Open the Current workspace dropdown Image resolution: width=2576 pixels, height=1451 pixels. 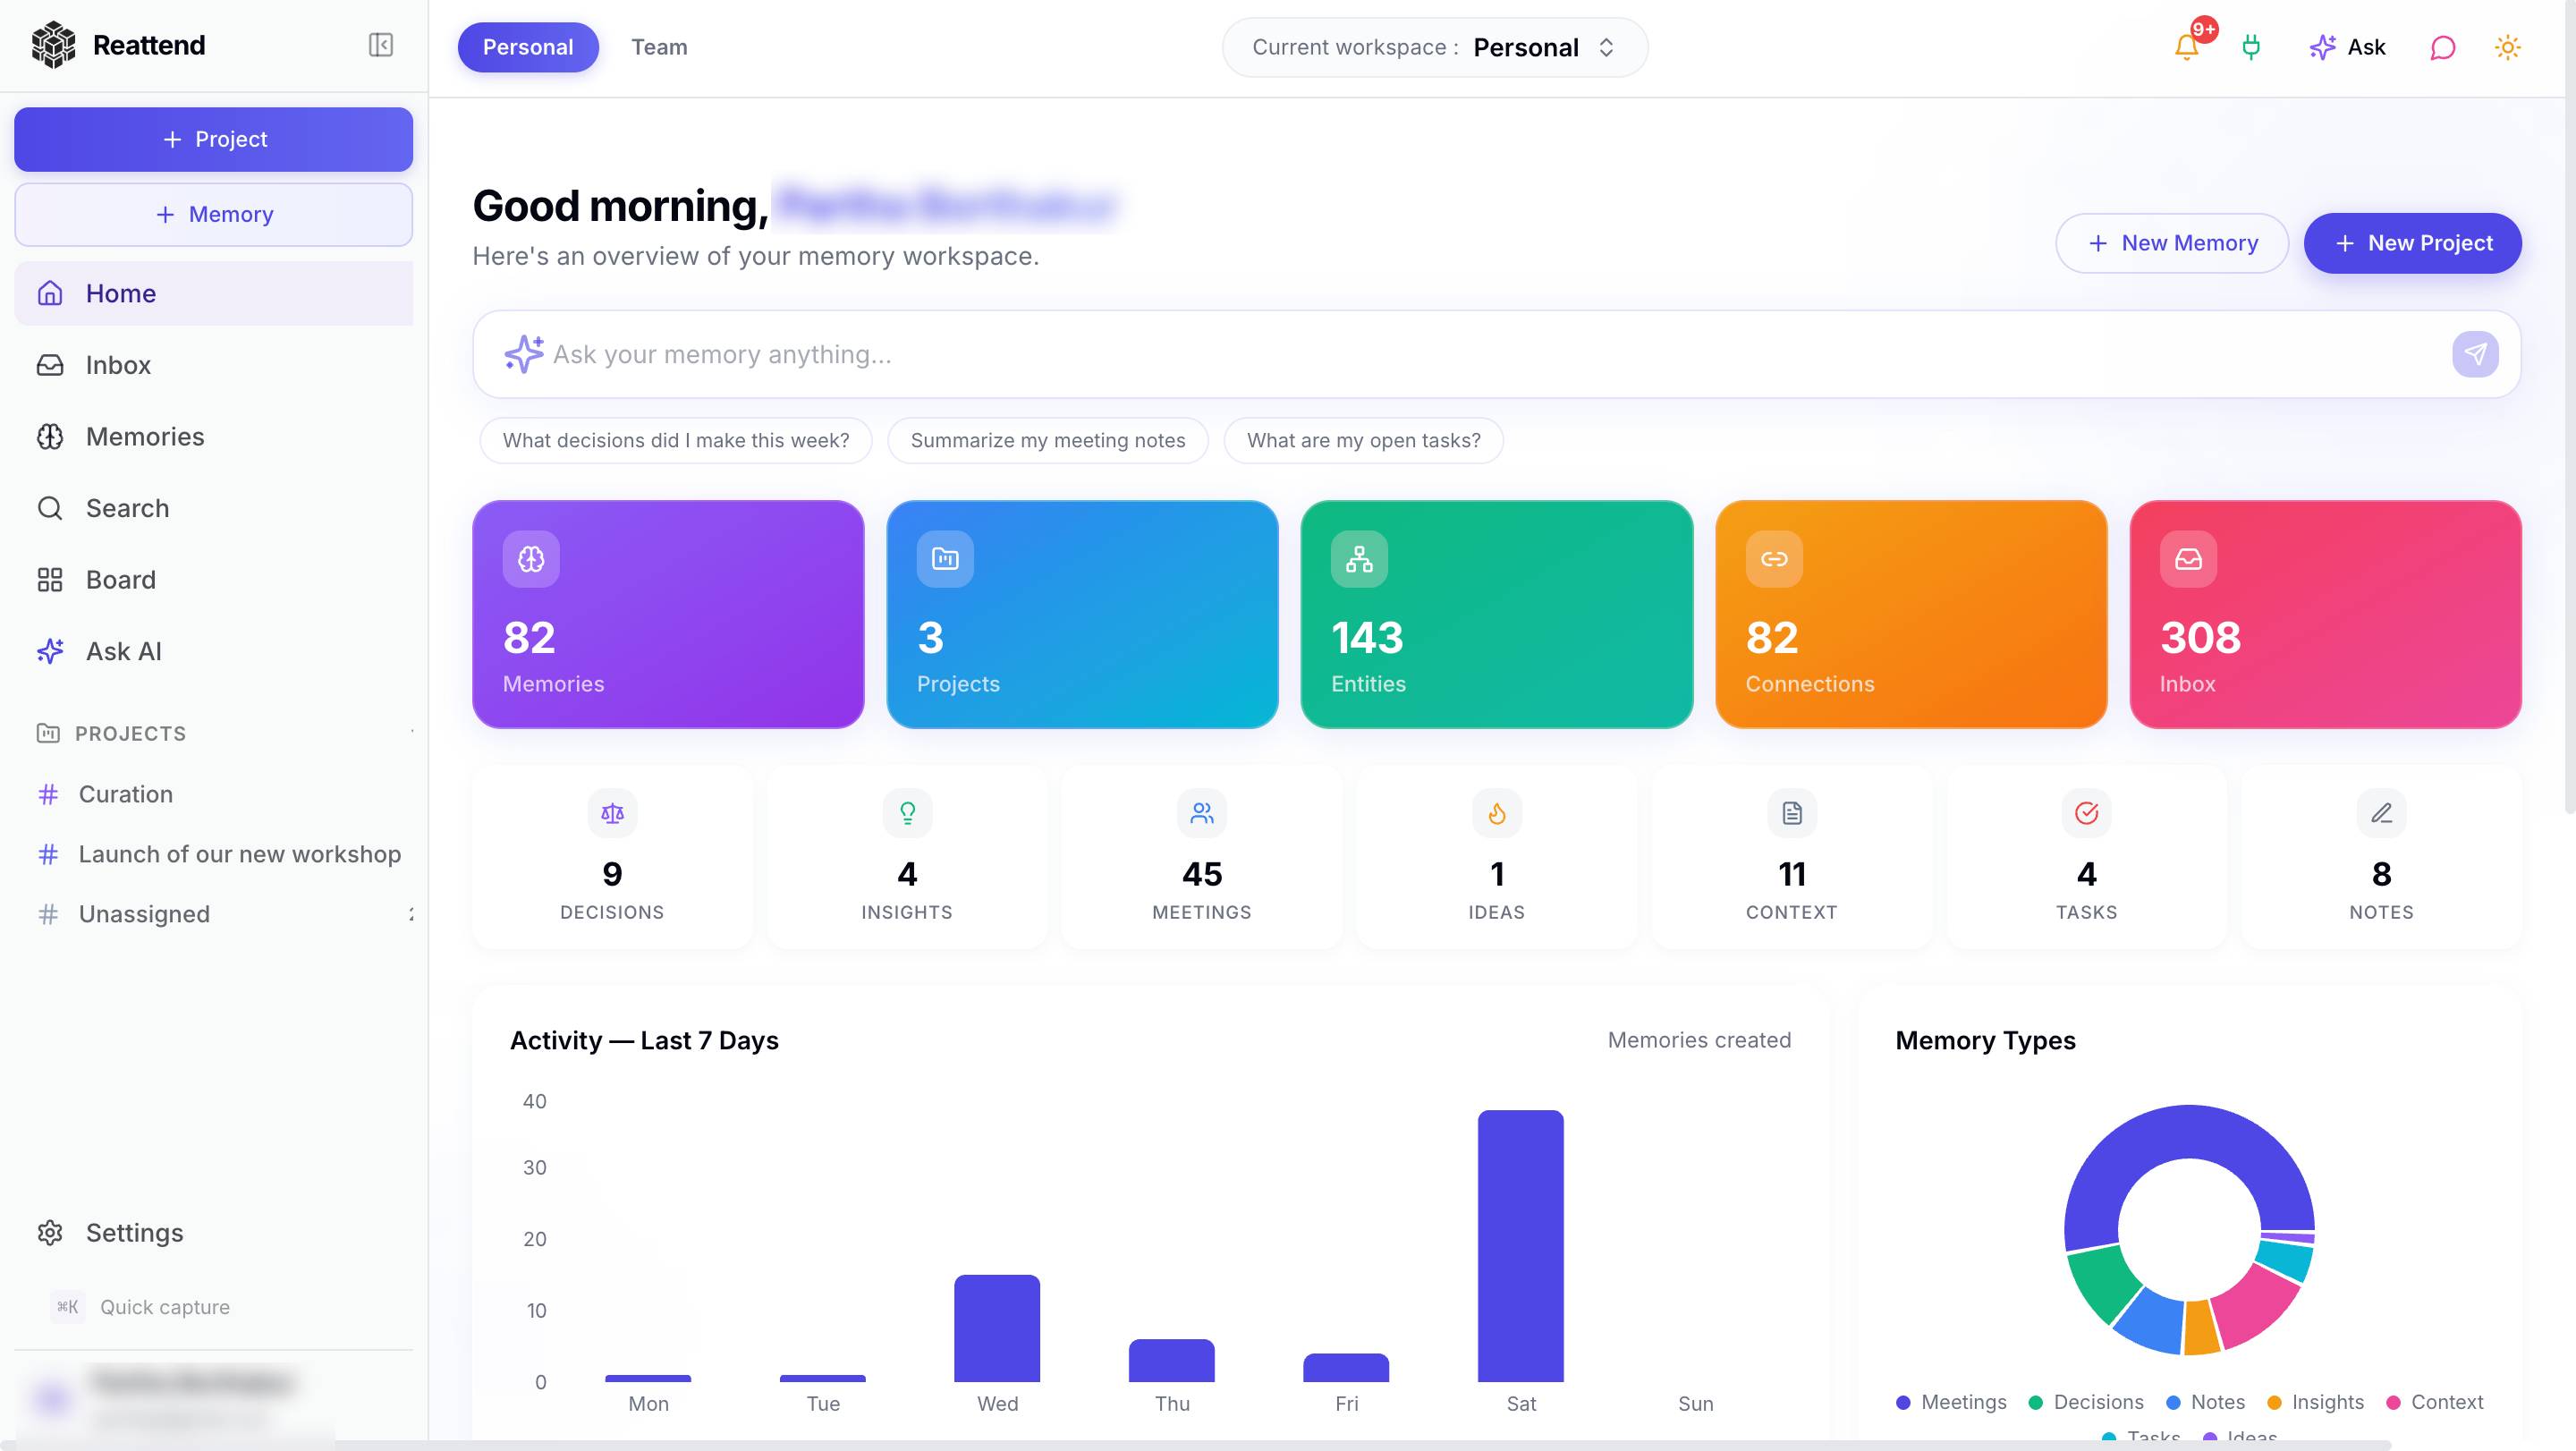[x=1434, y=47]
